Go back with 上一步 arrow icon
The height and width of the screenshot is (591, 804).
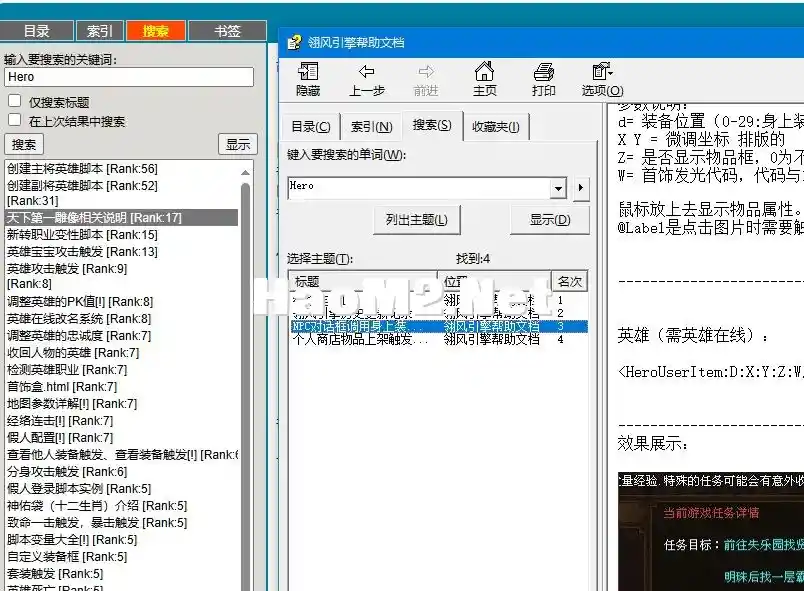(367, 72)
